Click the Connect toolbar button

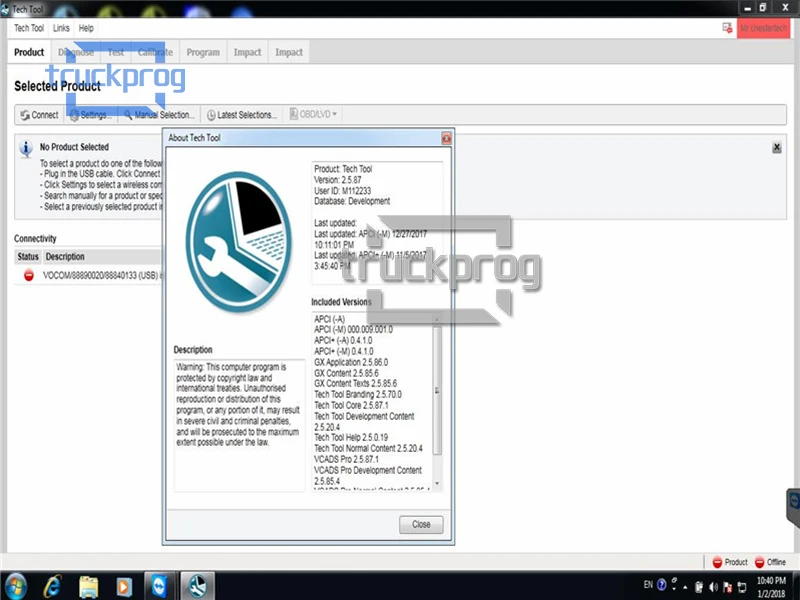coord(39,115)
